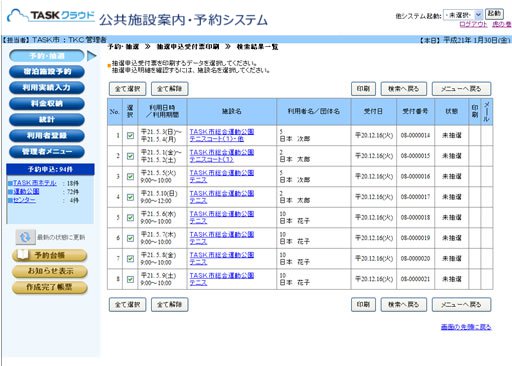The height and width of the screenshot is (366, 512).
Task: Click 全て選択 above the table
Action: pos(127,89)
